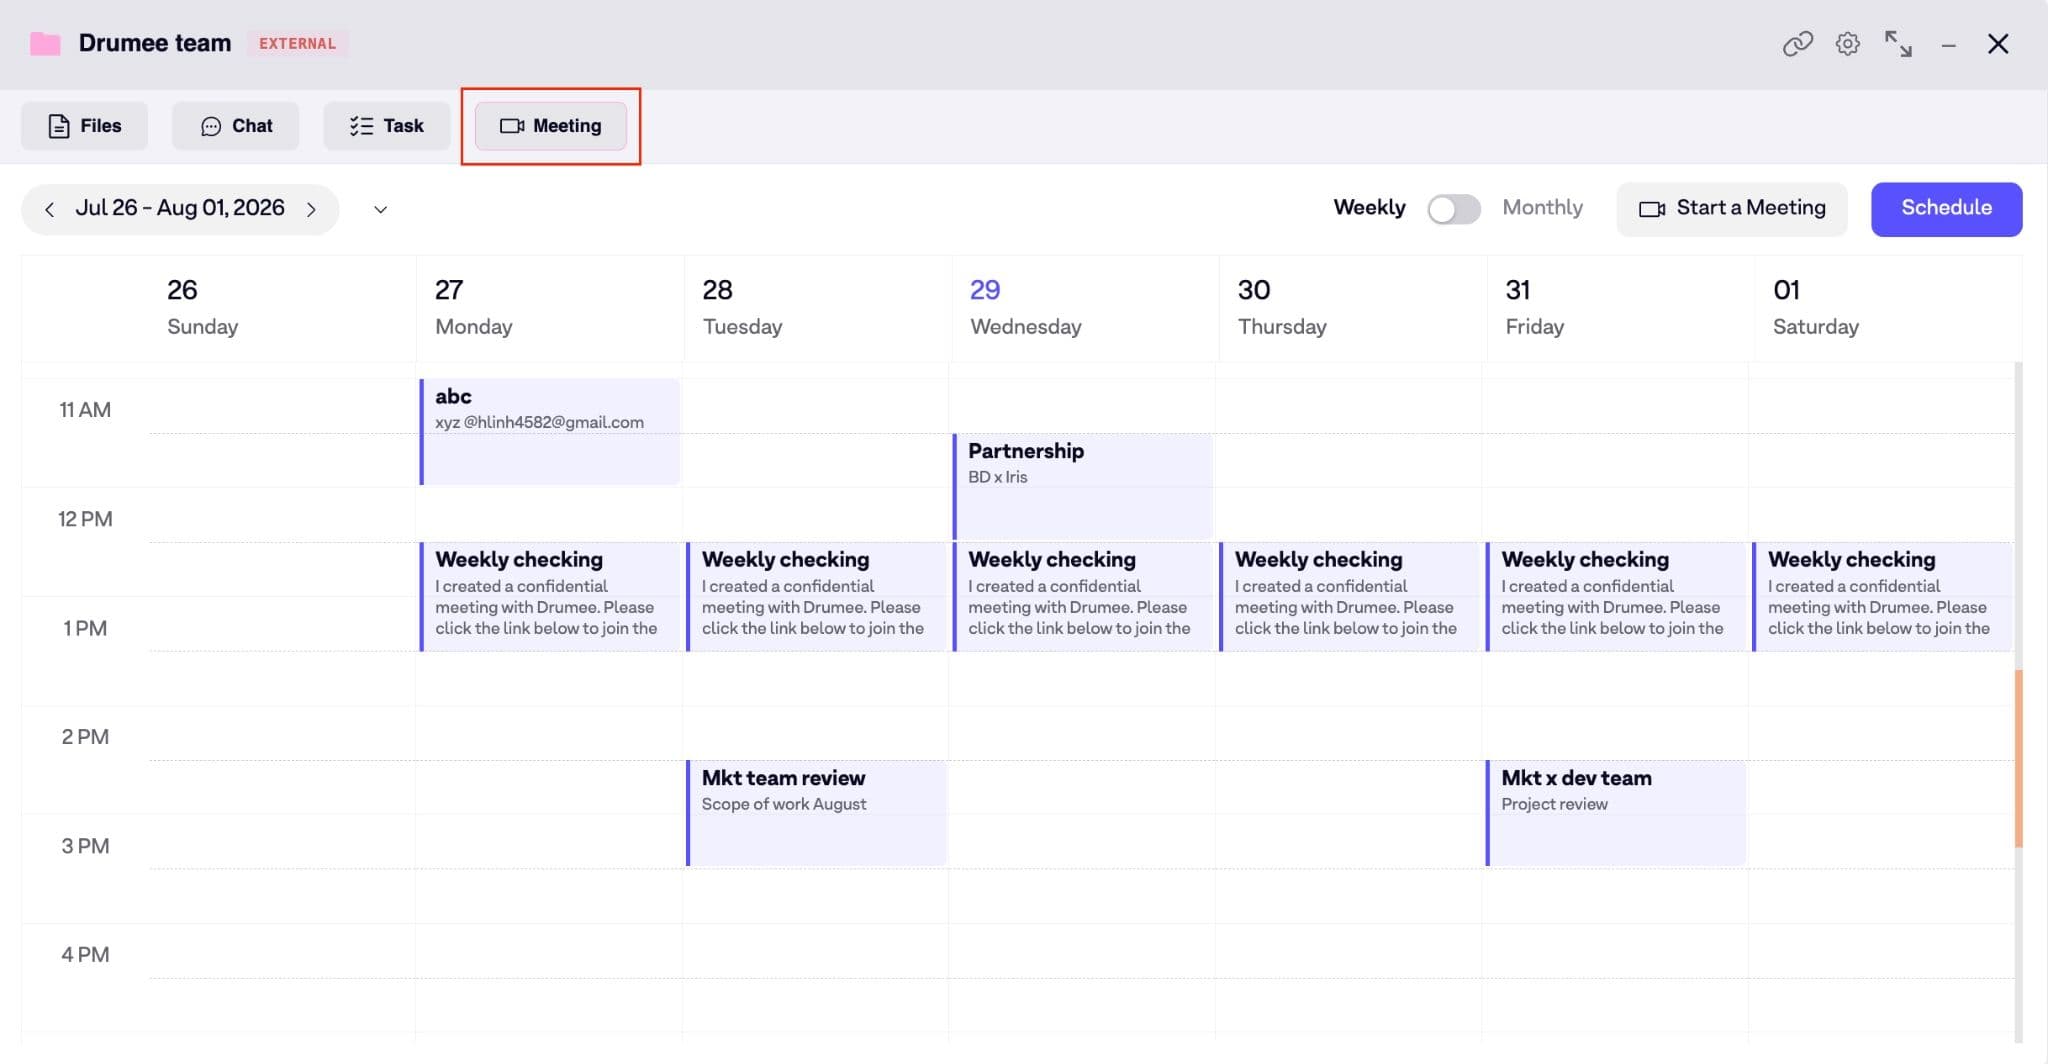Open the Mkt team review meeting

(x=816, y=813)
